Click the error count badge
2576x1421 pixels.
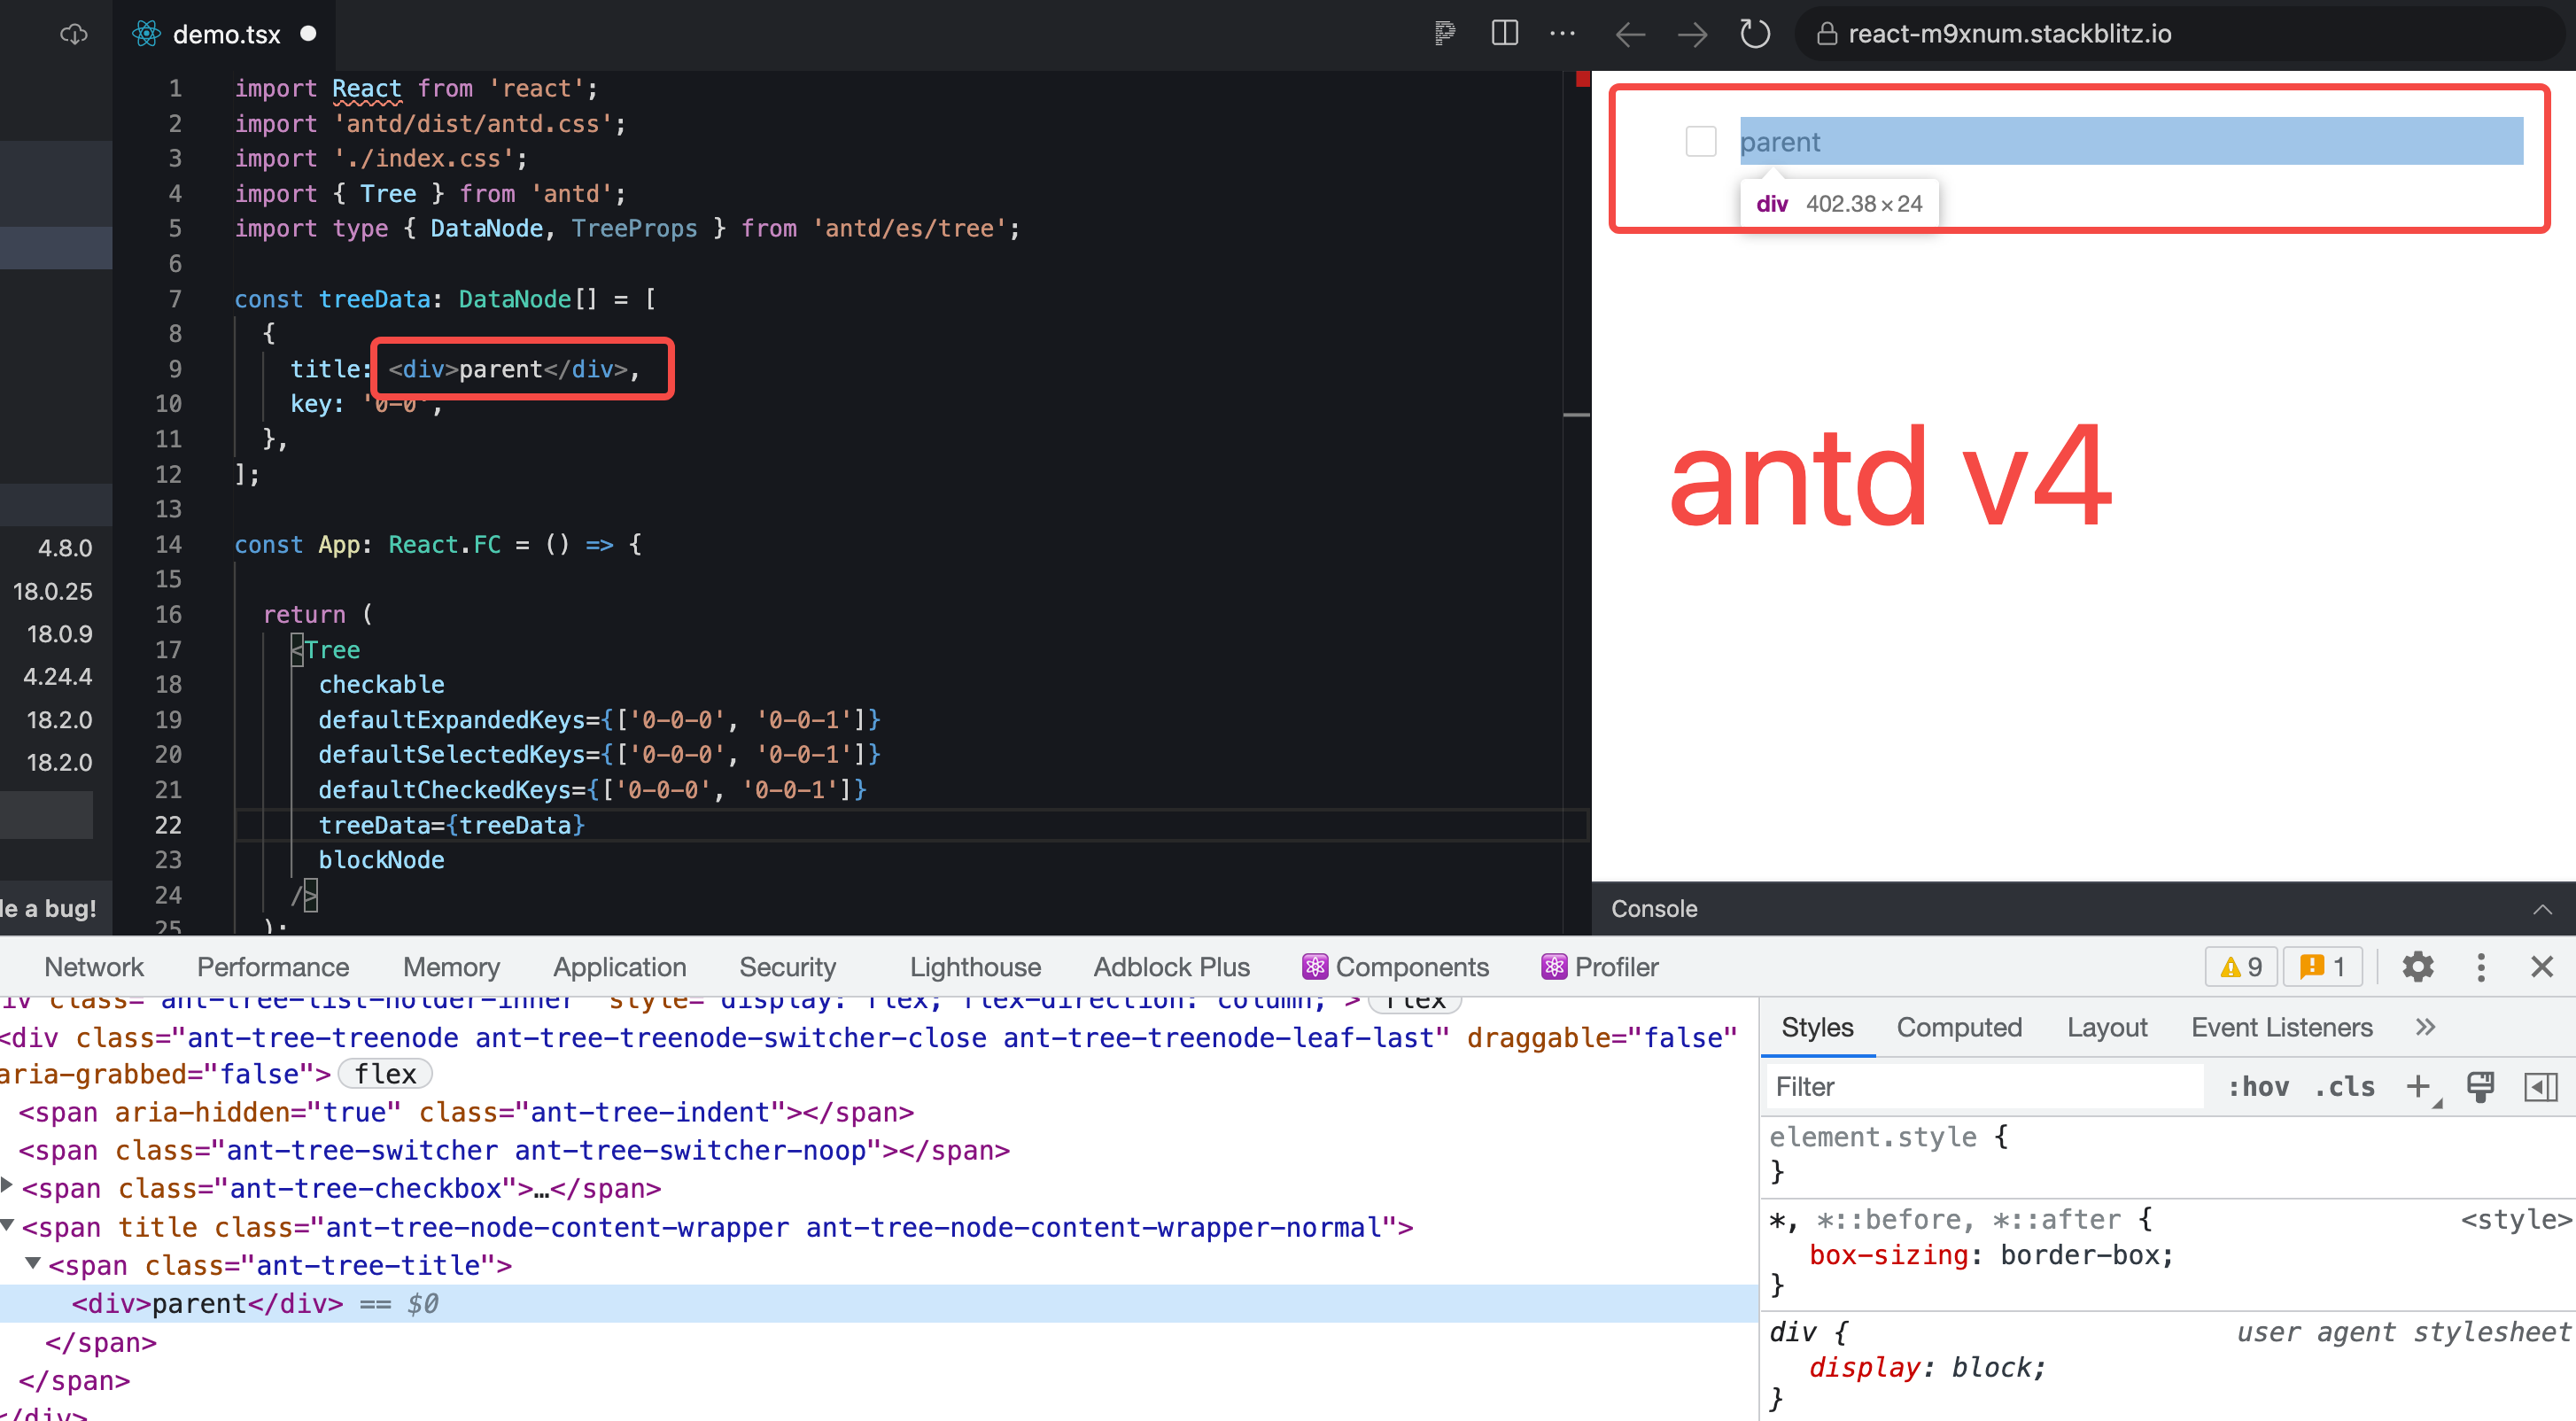click(x=2321, y=966)
